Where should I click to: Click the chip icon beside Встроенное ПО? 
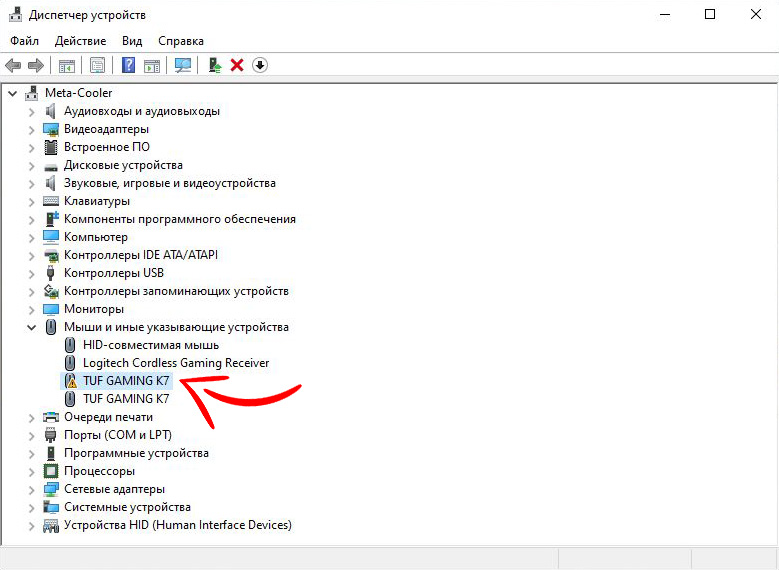[x=51, y=147]
